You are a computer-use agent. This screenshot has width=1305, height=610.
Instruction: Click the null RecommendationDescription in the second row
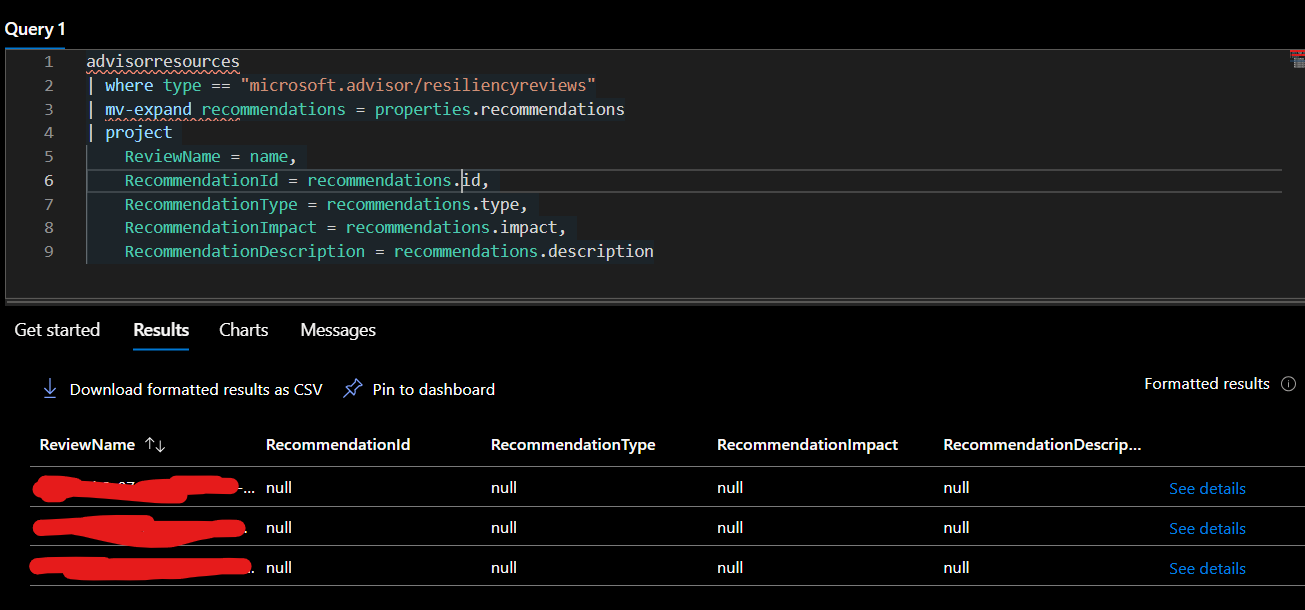click(957, 528)
